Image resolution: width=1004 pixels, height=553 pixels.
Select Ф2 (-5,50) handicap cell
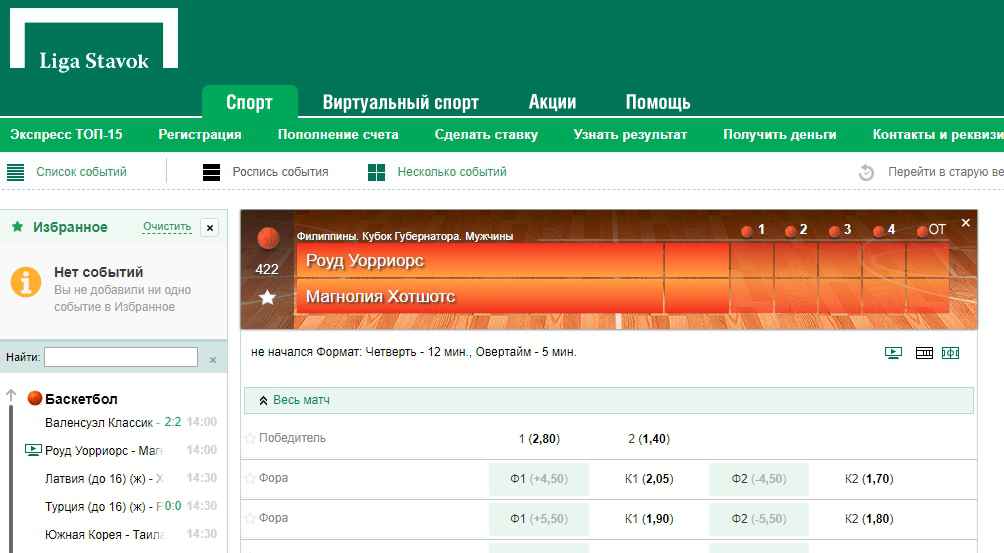tap(759, 519)
